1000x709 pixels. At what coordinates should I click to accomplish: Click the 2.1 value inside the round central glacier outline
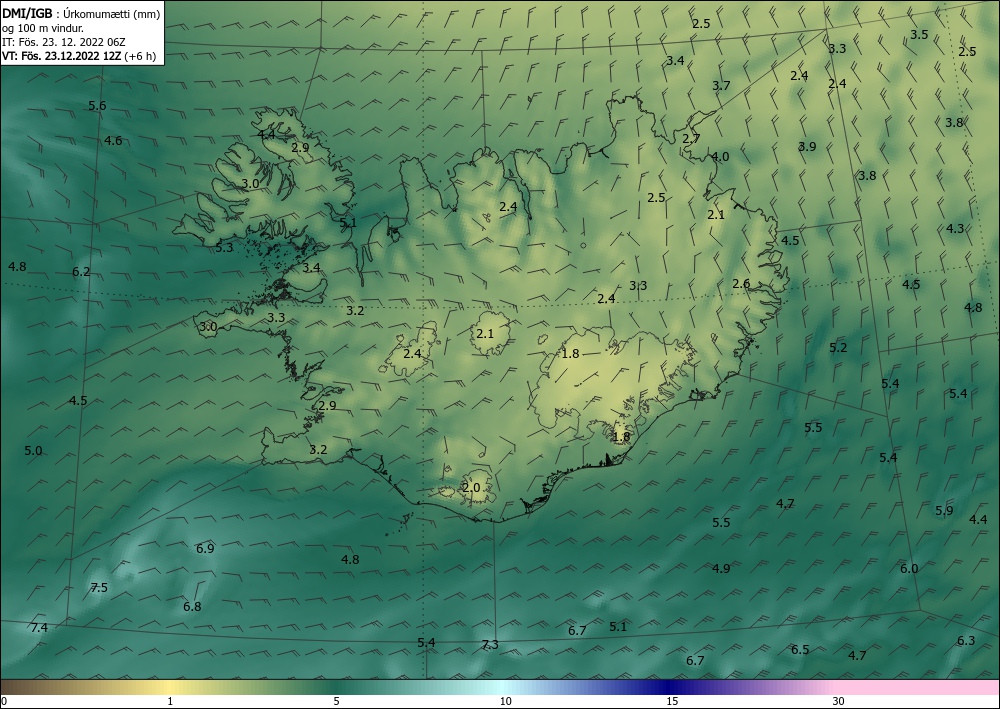pyautogui.click(x=485, y=333)
